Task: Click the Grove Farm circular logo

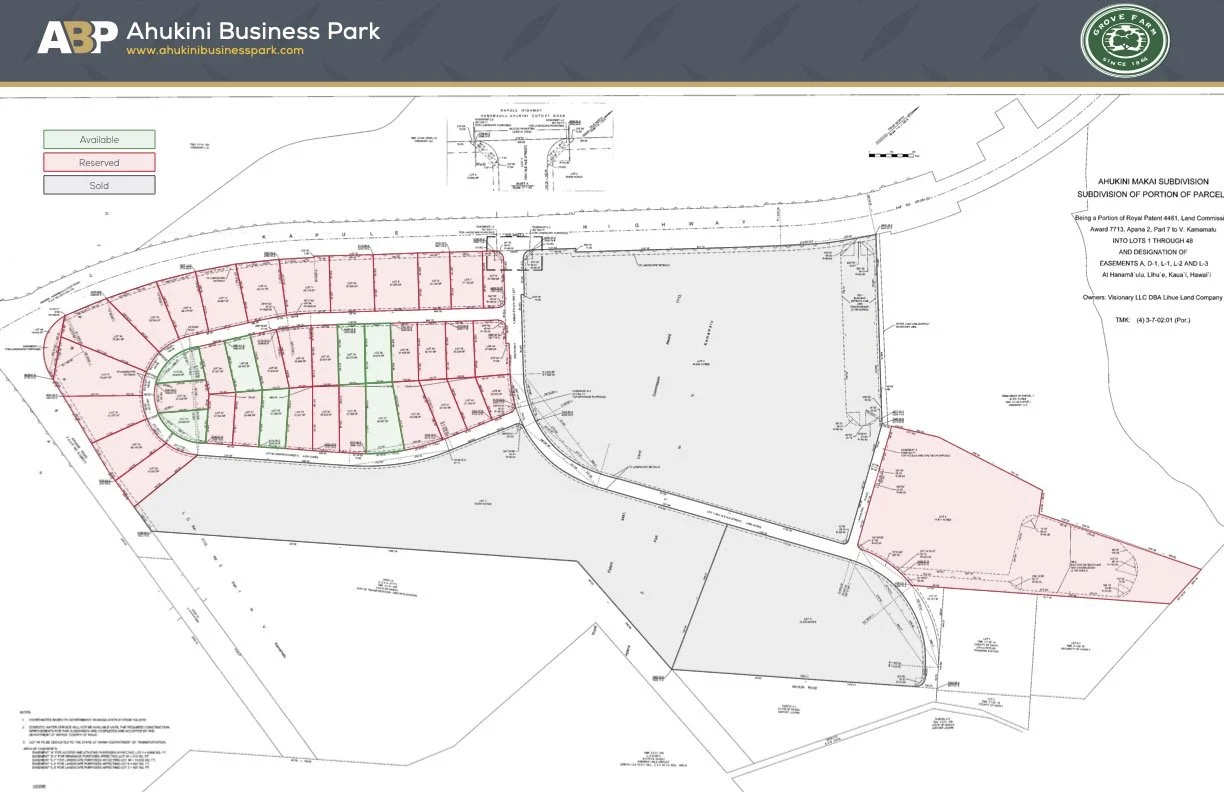Action: [1124, 40]
